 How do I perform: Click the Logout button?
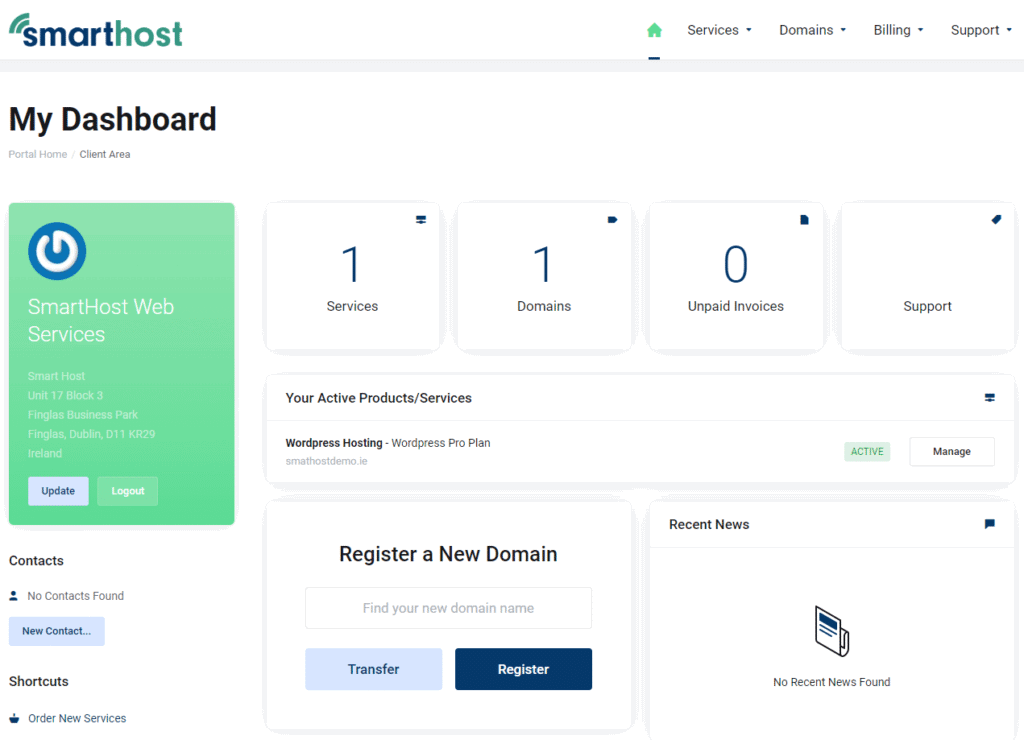(x=127, y=491)
